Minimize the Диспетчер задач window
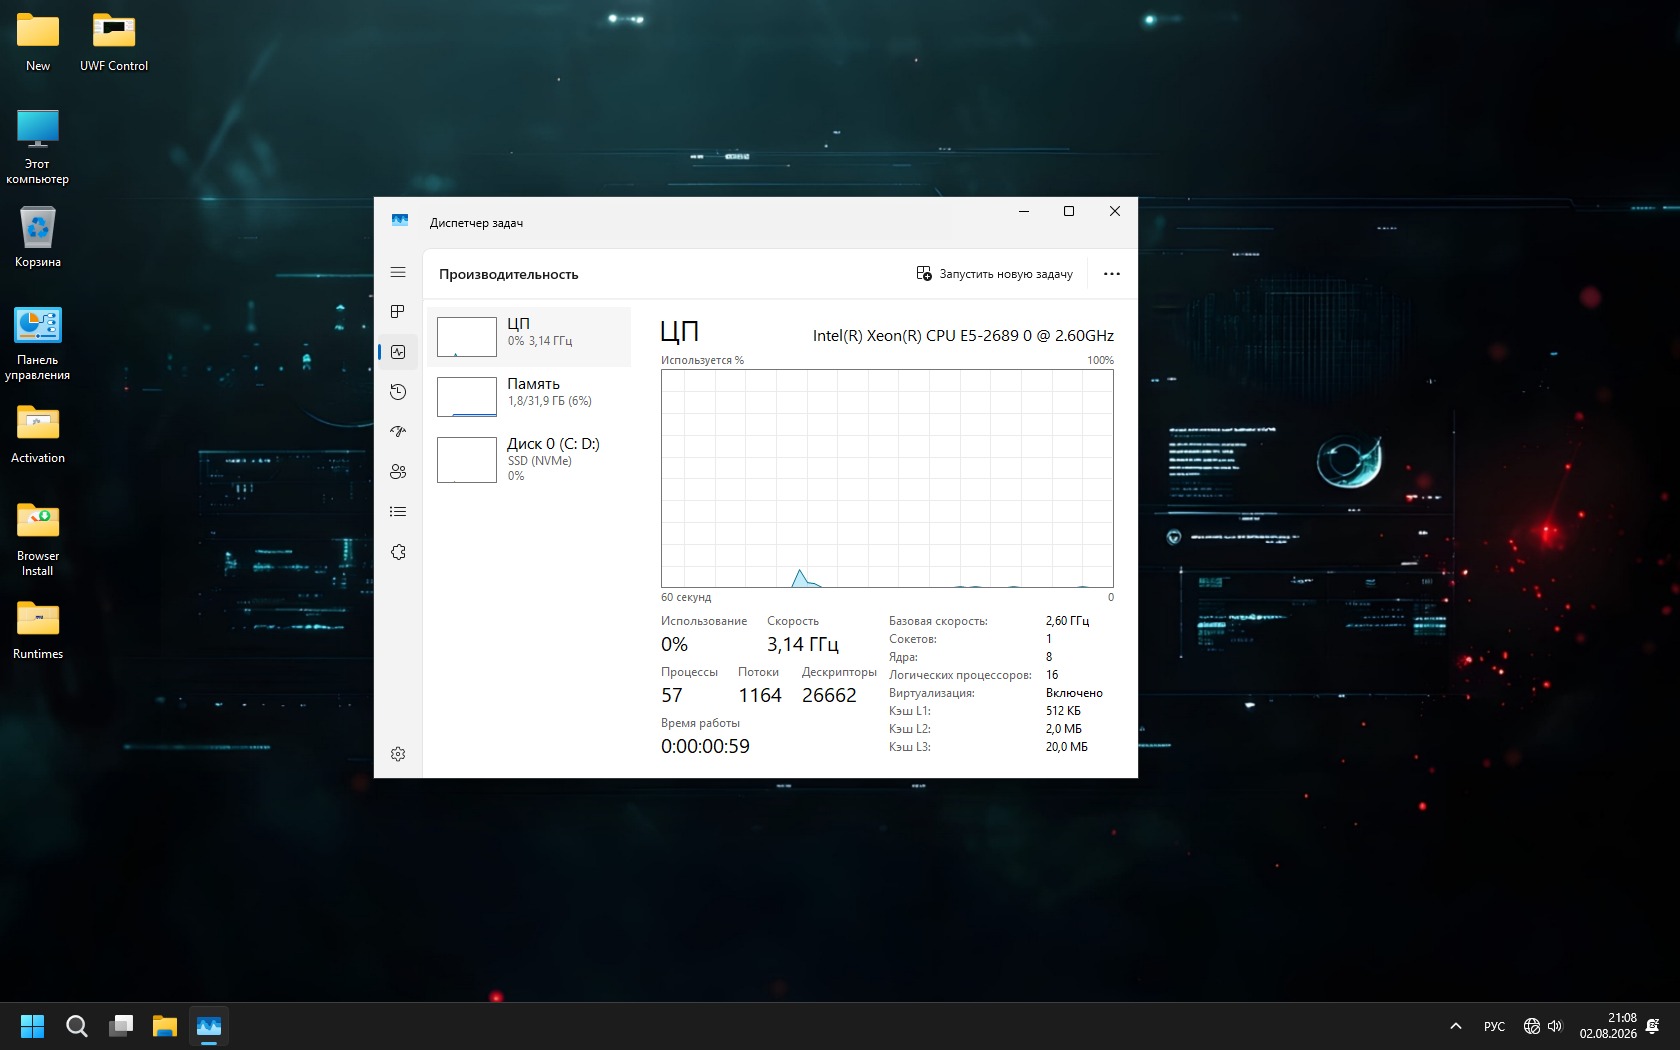The width and height of the screenshot is (1680, 1050). [x=1024, y=211]
